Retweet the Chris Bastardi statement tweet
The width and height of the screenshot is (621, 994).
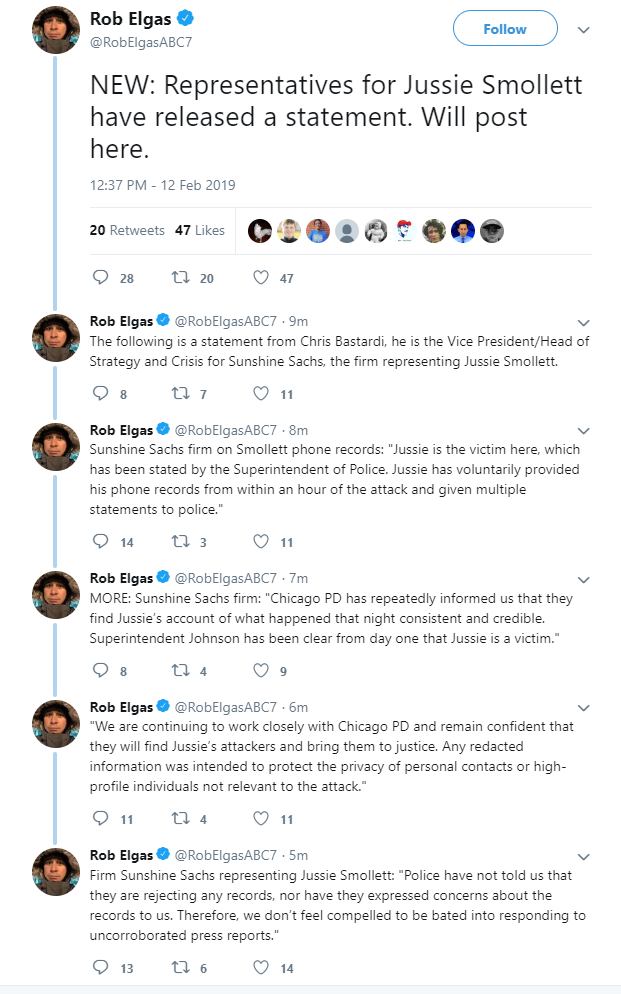[x=181, y=394]
